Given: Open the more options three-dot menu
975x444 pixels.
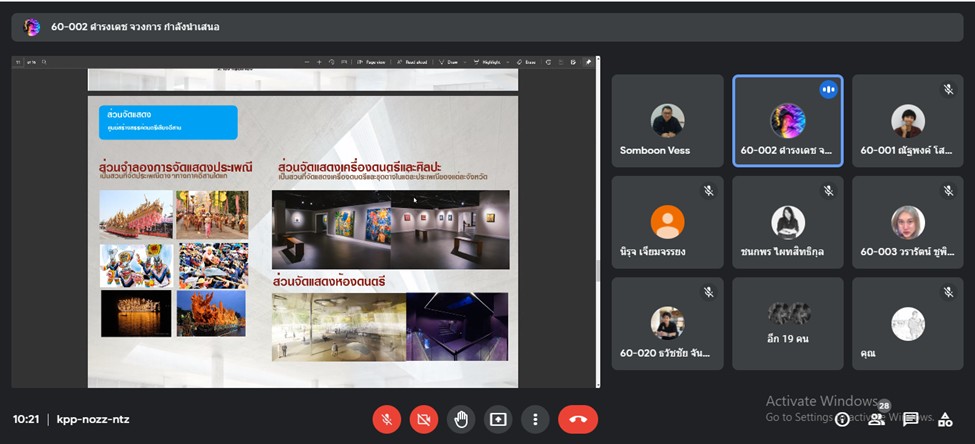Looking at the screenshot, I should click(535, 419).
